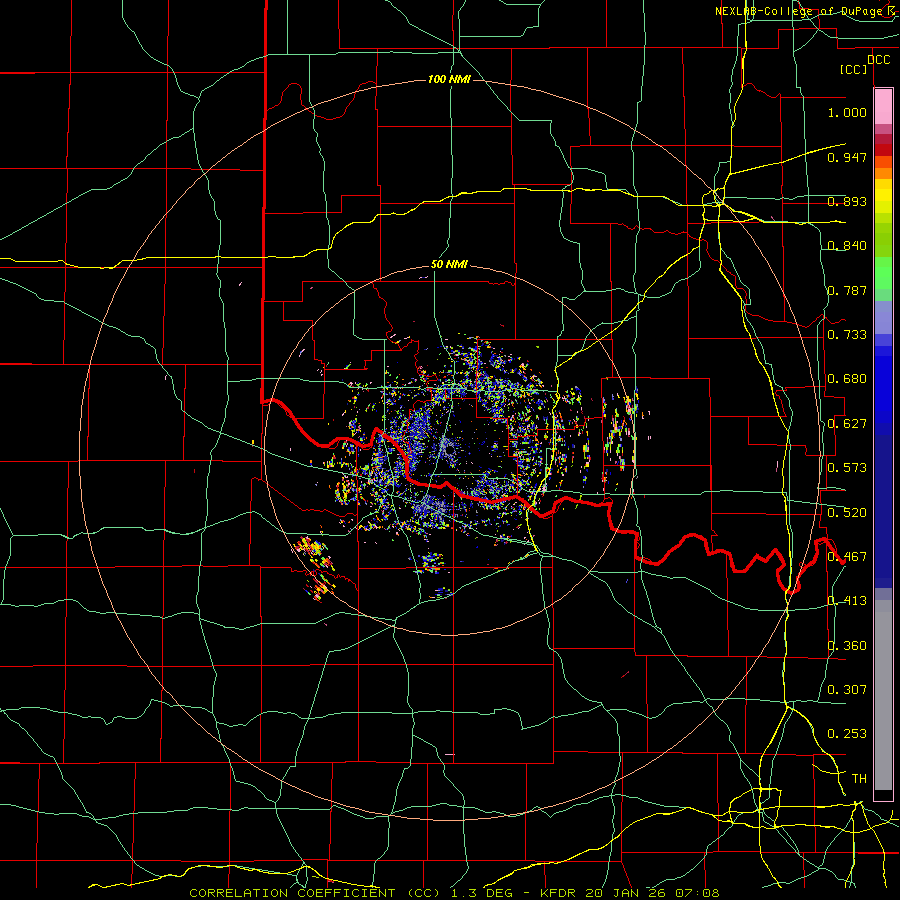Click the pink segment of the color bar
The height and width of the screenshot is (900, 900).
point(883,107)
